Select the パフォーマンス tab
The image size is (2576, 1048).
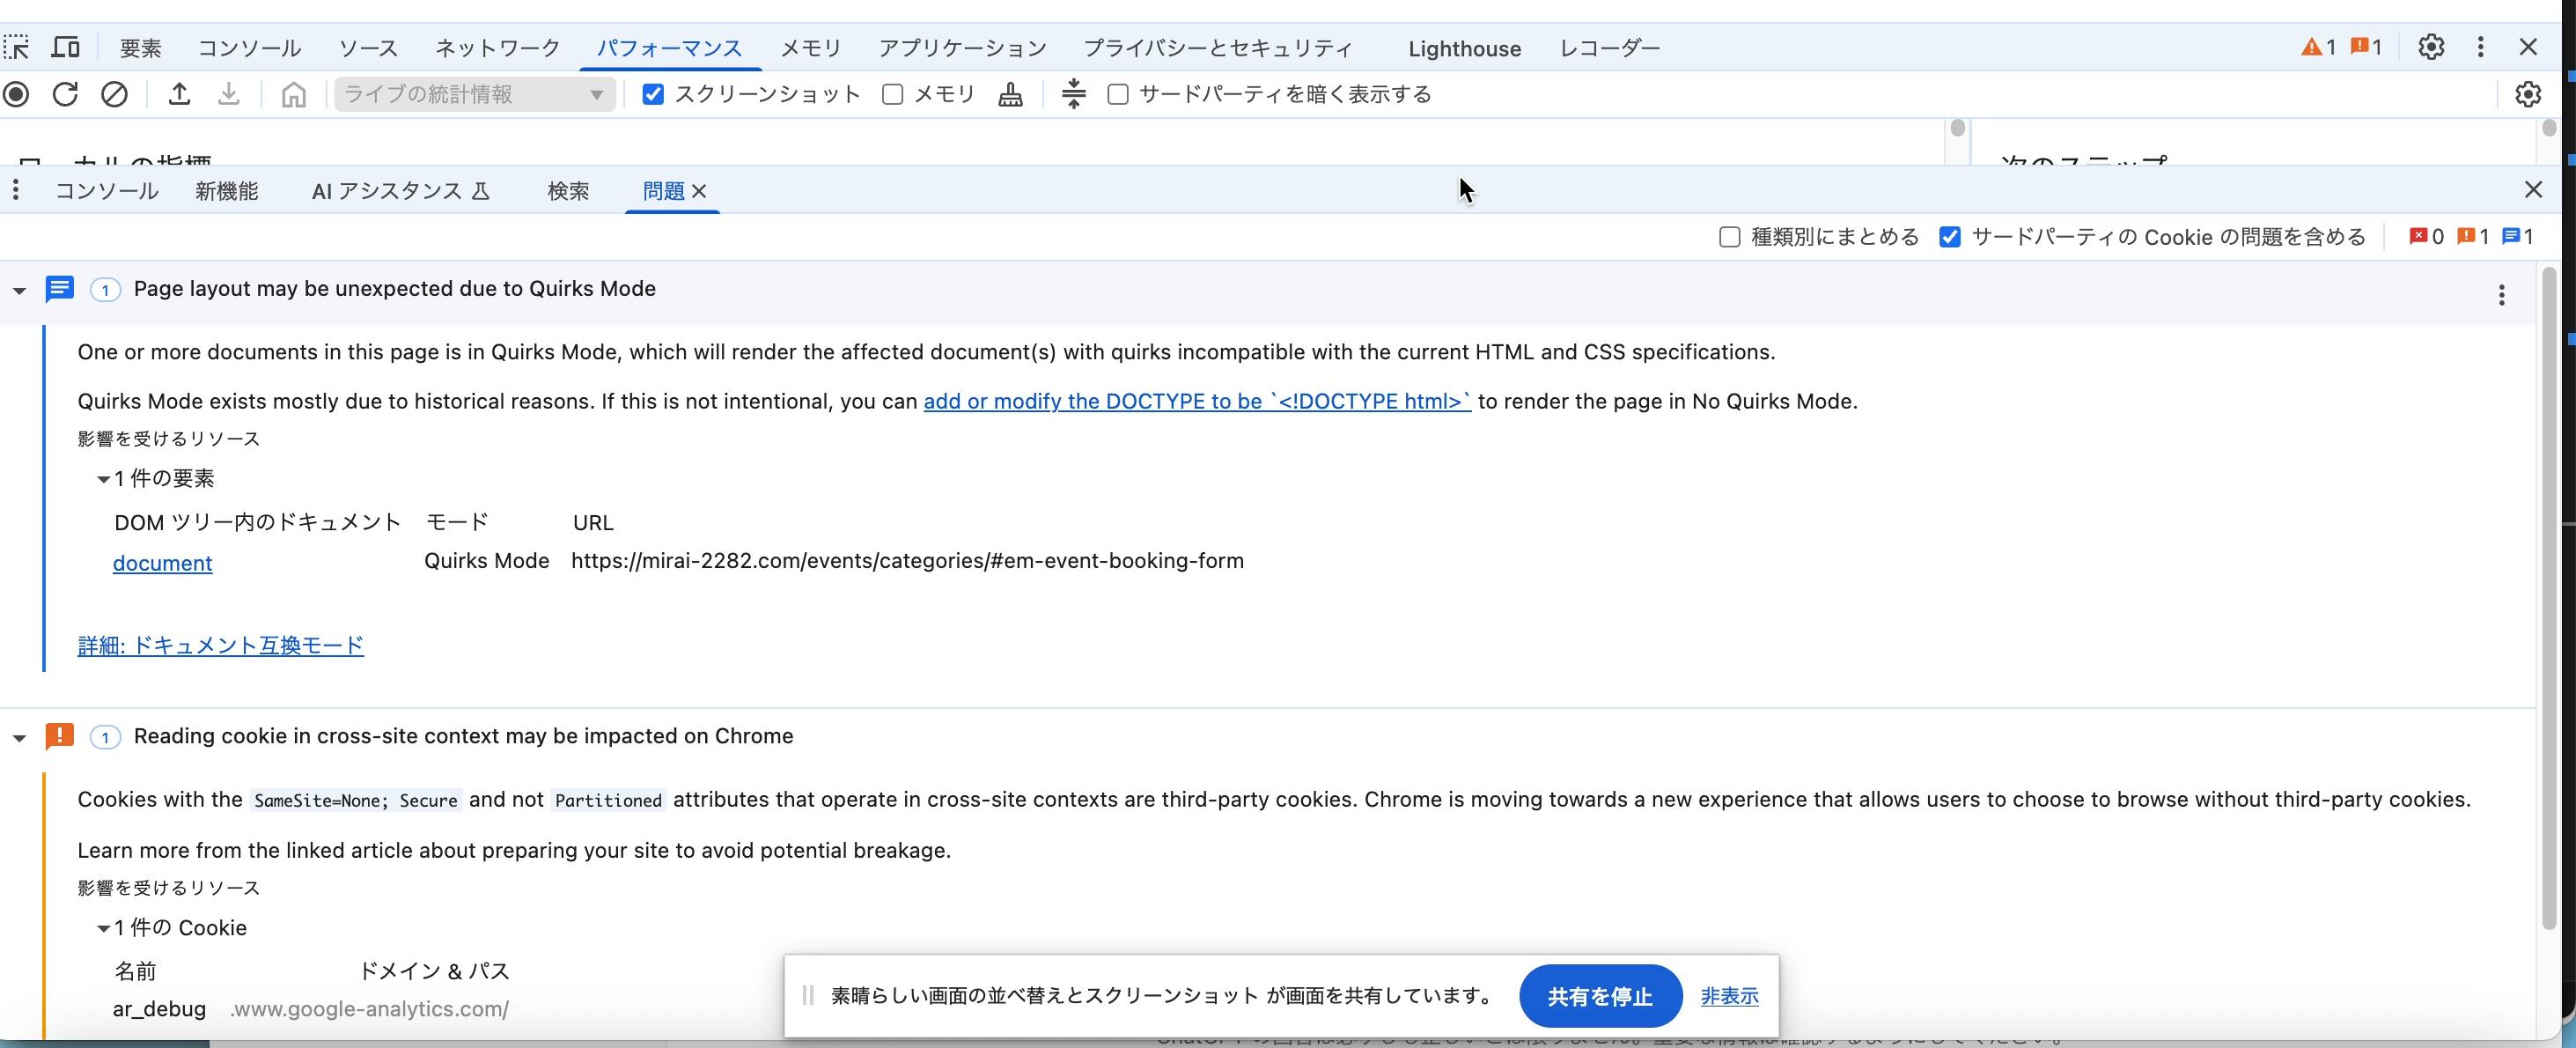669,48
